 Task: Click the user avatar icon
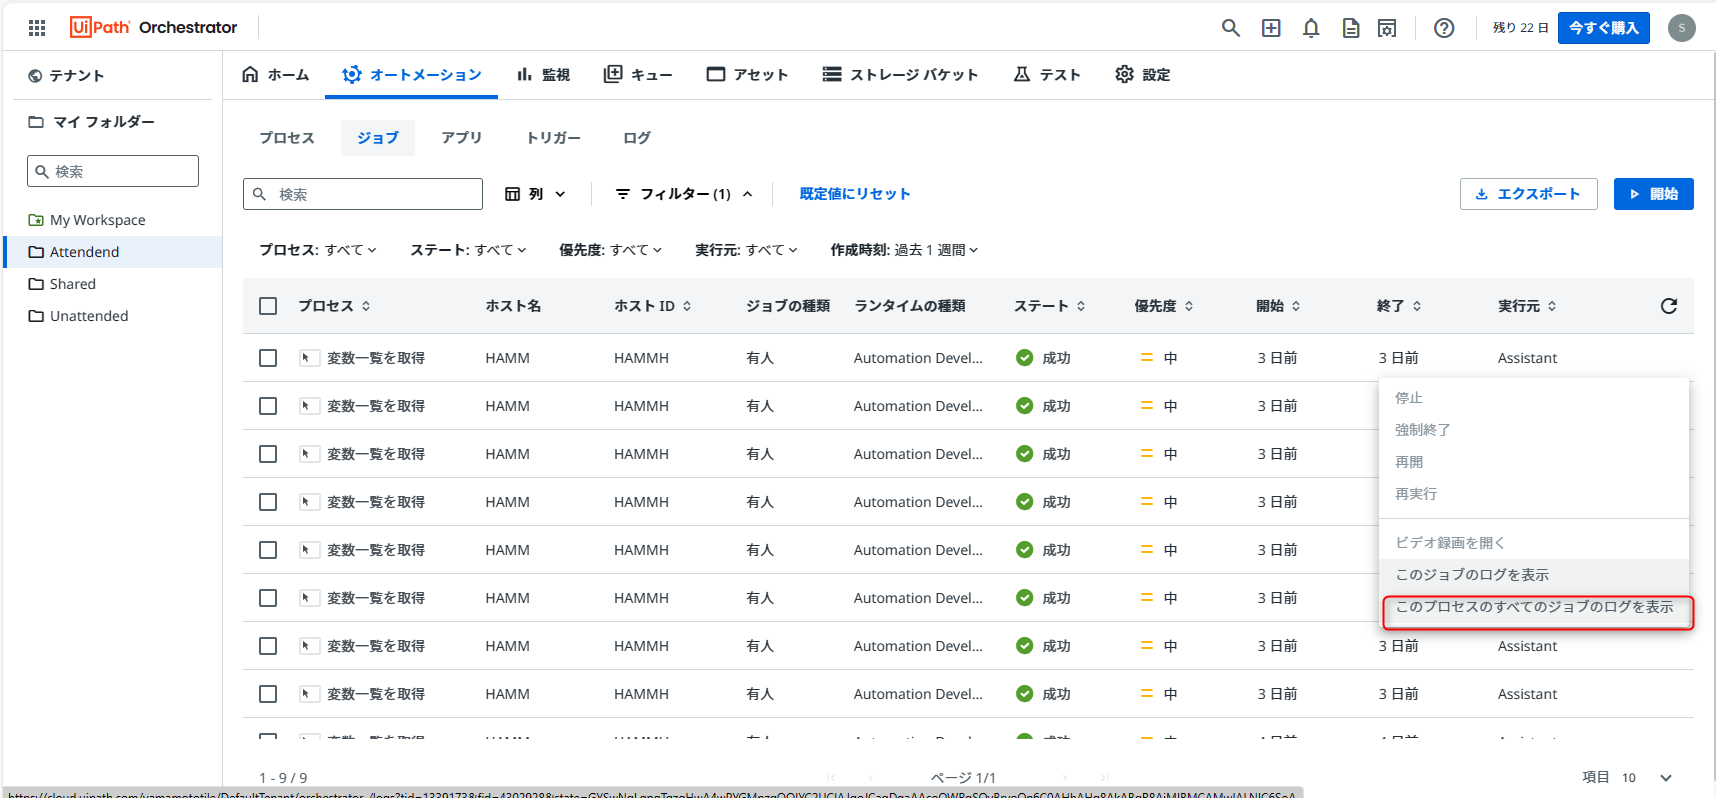click(1681, 28)
